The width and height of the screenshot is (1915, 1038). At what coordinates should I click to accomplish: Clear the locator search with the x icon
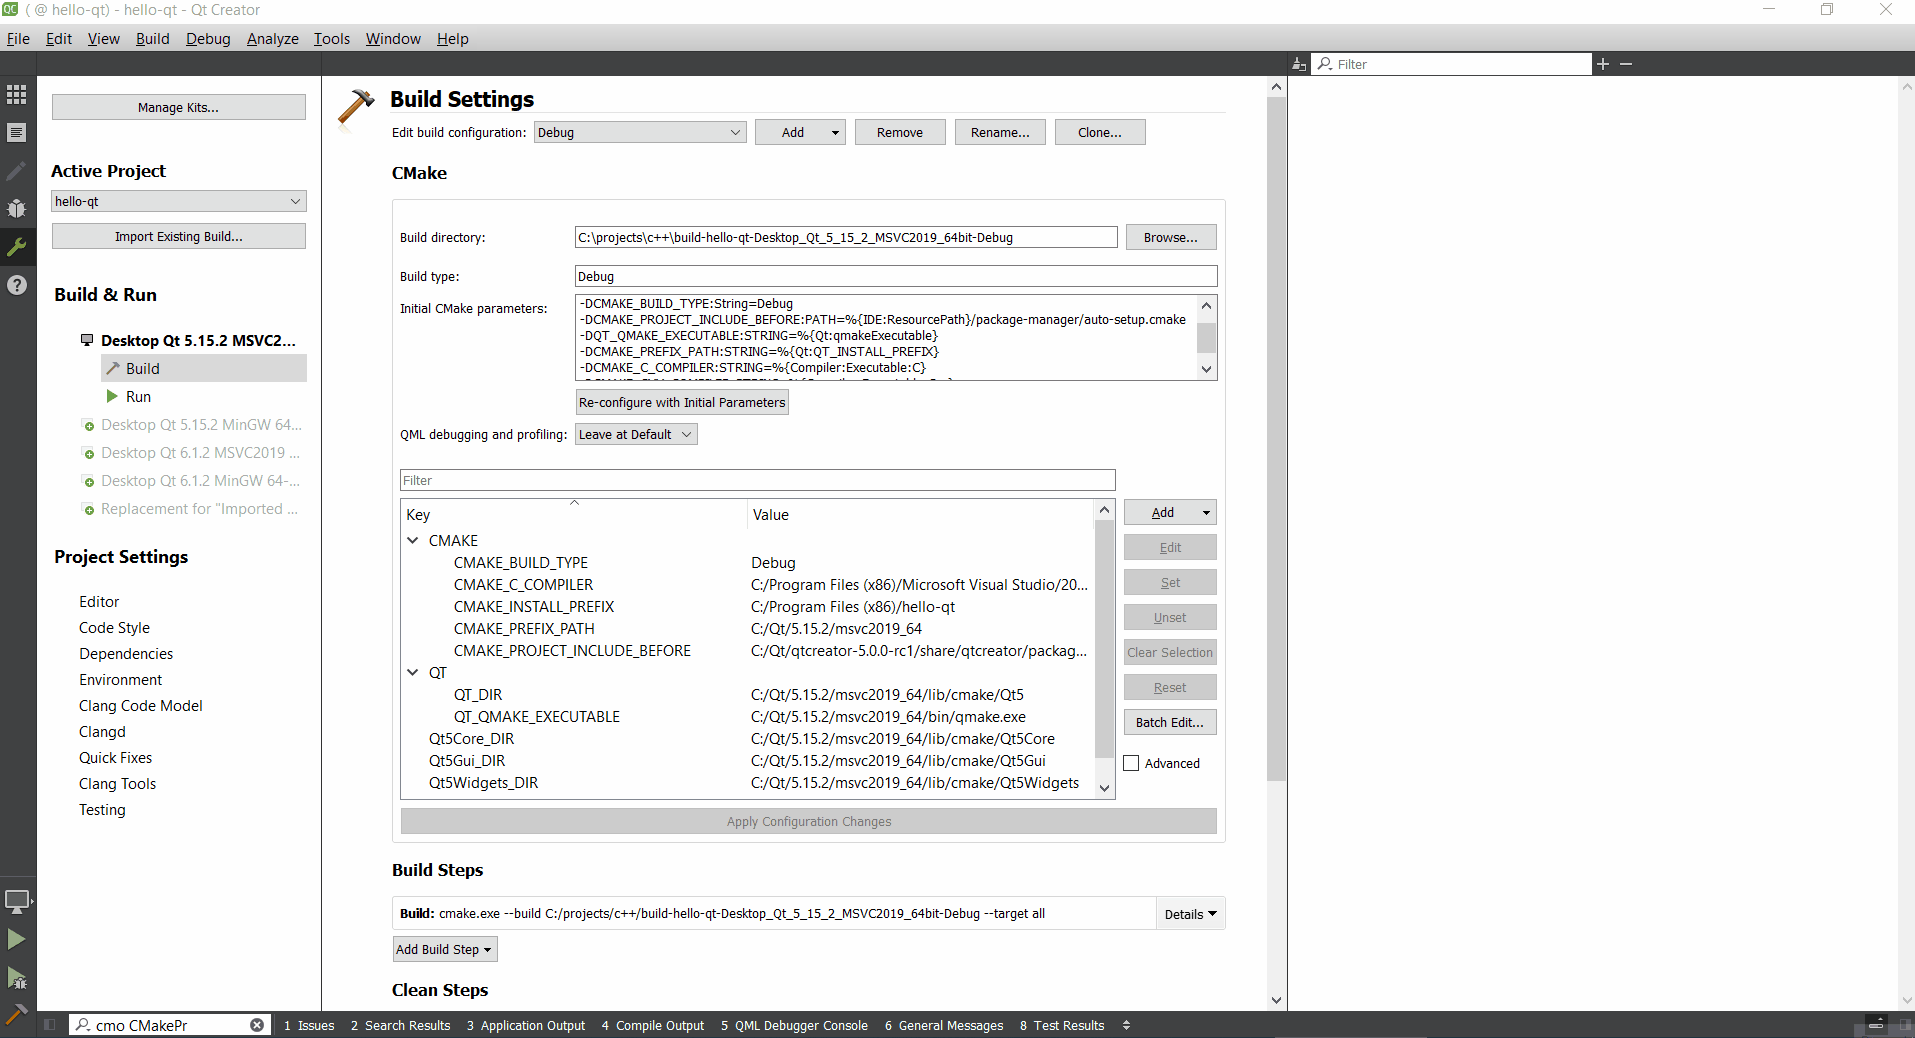pyautogui.click(x=256, y=1025)
